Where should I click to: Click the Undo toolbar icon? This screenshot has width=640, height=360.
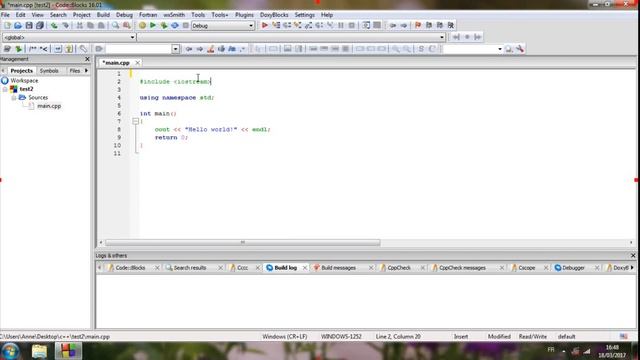tap(54, 25)
